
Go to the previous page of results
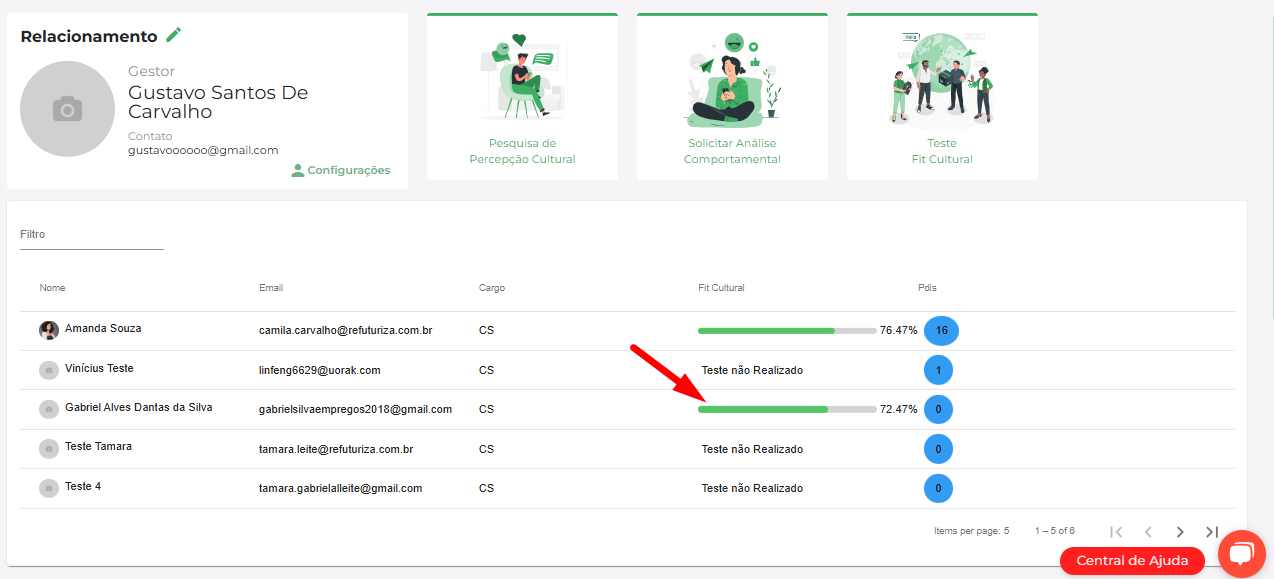1149,532
